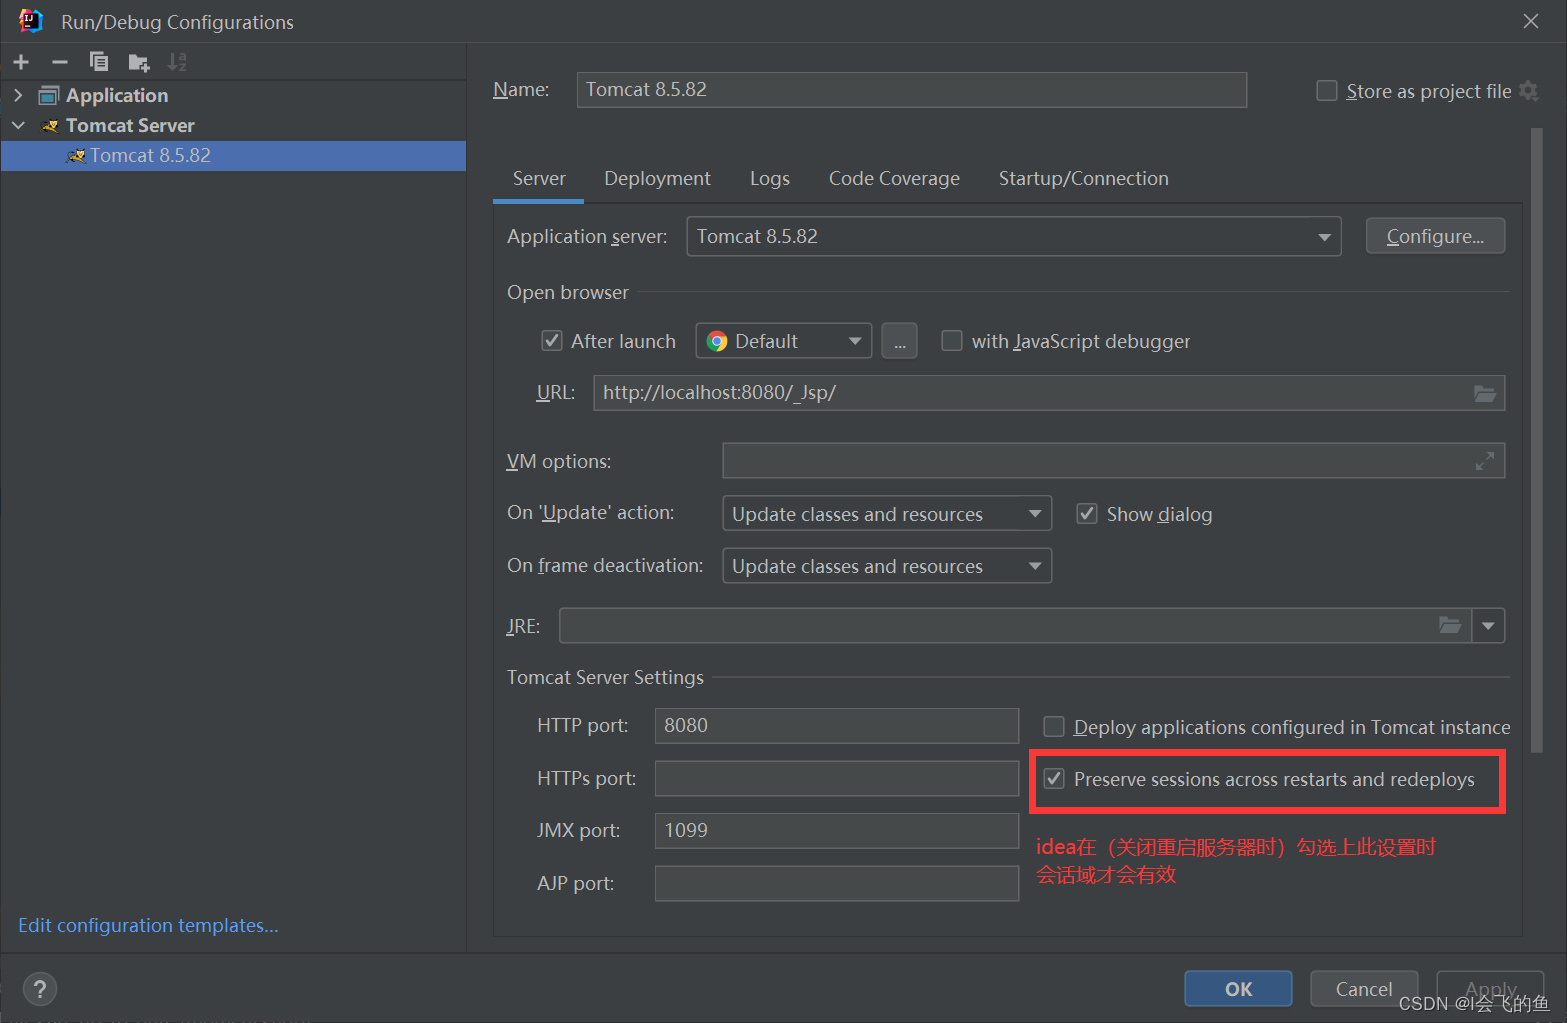Click the HTTP port field

[837, 726]
